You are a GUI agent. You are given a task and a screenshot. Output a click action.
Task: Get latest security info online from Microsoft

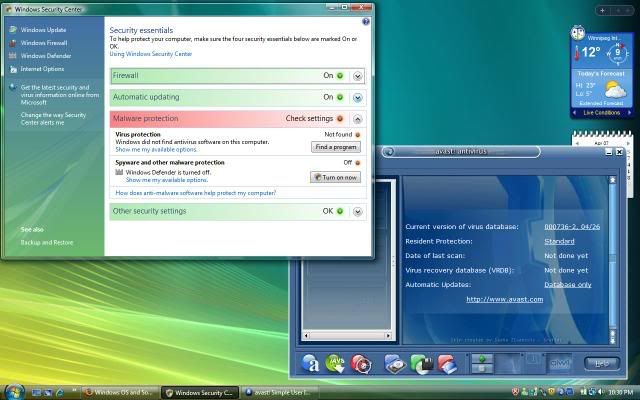(x=60, y=95)
